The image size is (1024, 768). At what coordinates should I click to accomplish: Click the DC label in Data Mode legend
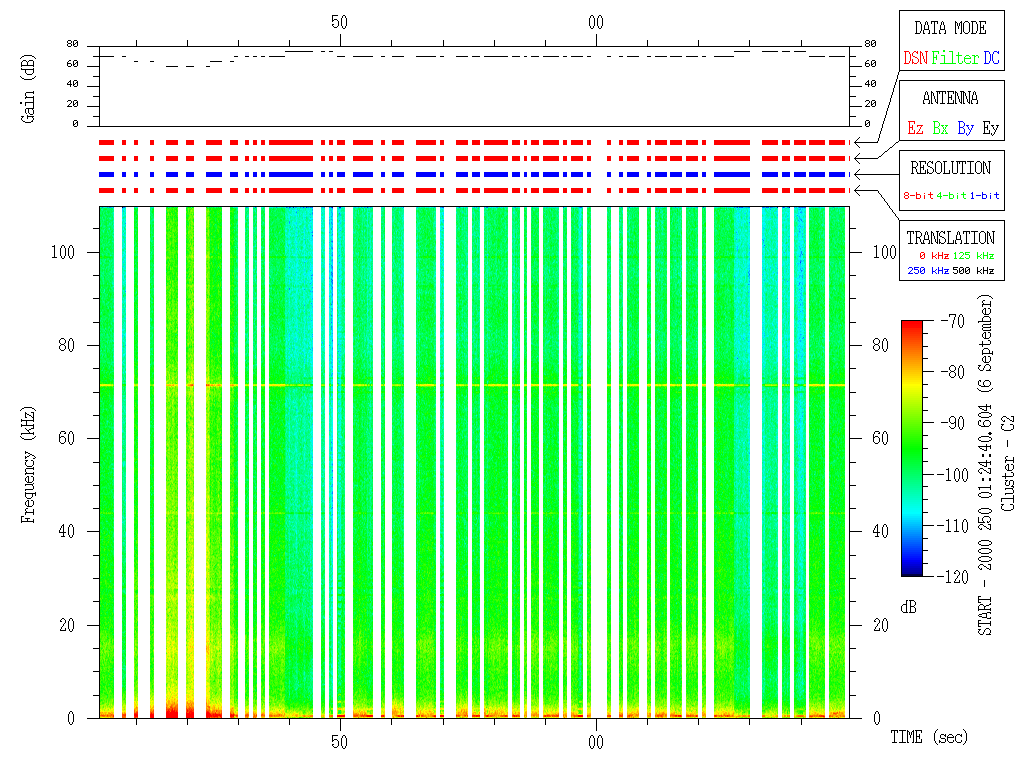pyautogui.click(x=991, y=59)
